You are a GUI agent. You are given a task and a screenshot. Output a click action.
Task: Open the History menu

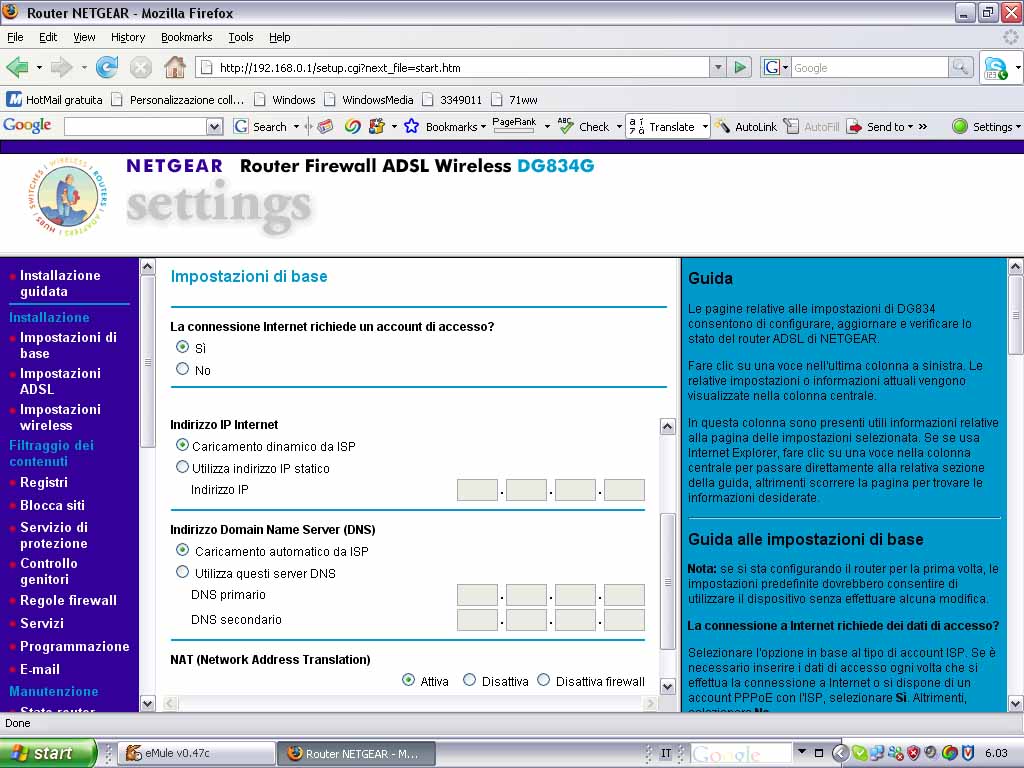pos(128,37)
